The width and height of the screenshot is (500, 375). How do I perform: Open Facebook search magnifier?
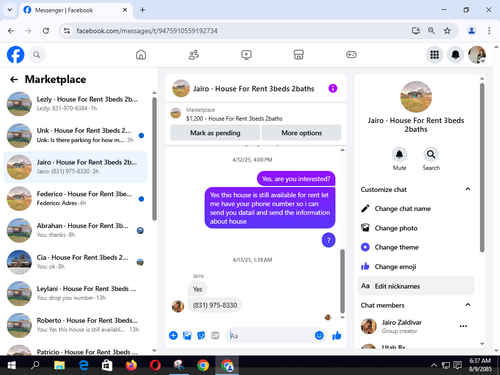point(37,55)
